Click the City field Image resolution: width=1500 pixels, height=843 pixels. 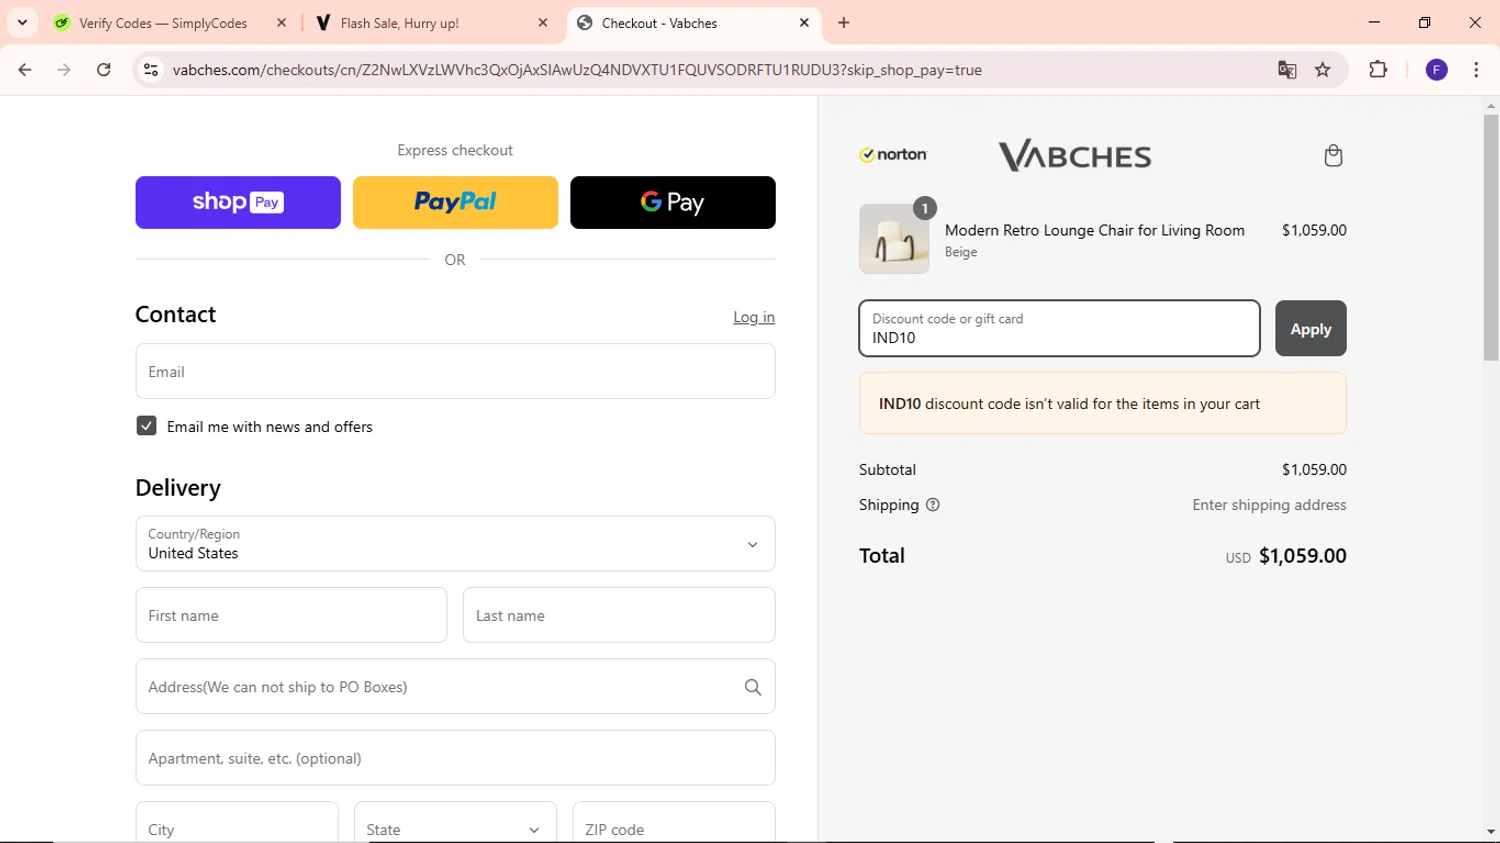click(237, 822)
